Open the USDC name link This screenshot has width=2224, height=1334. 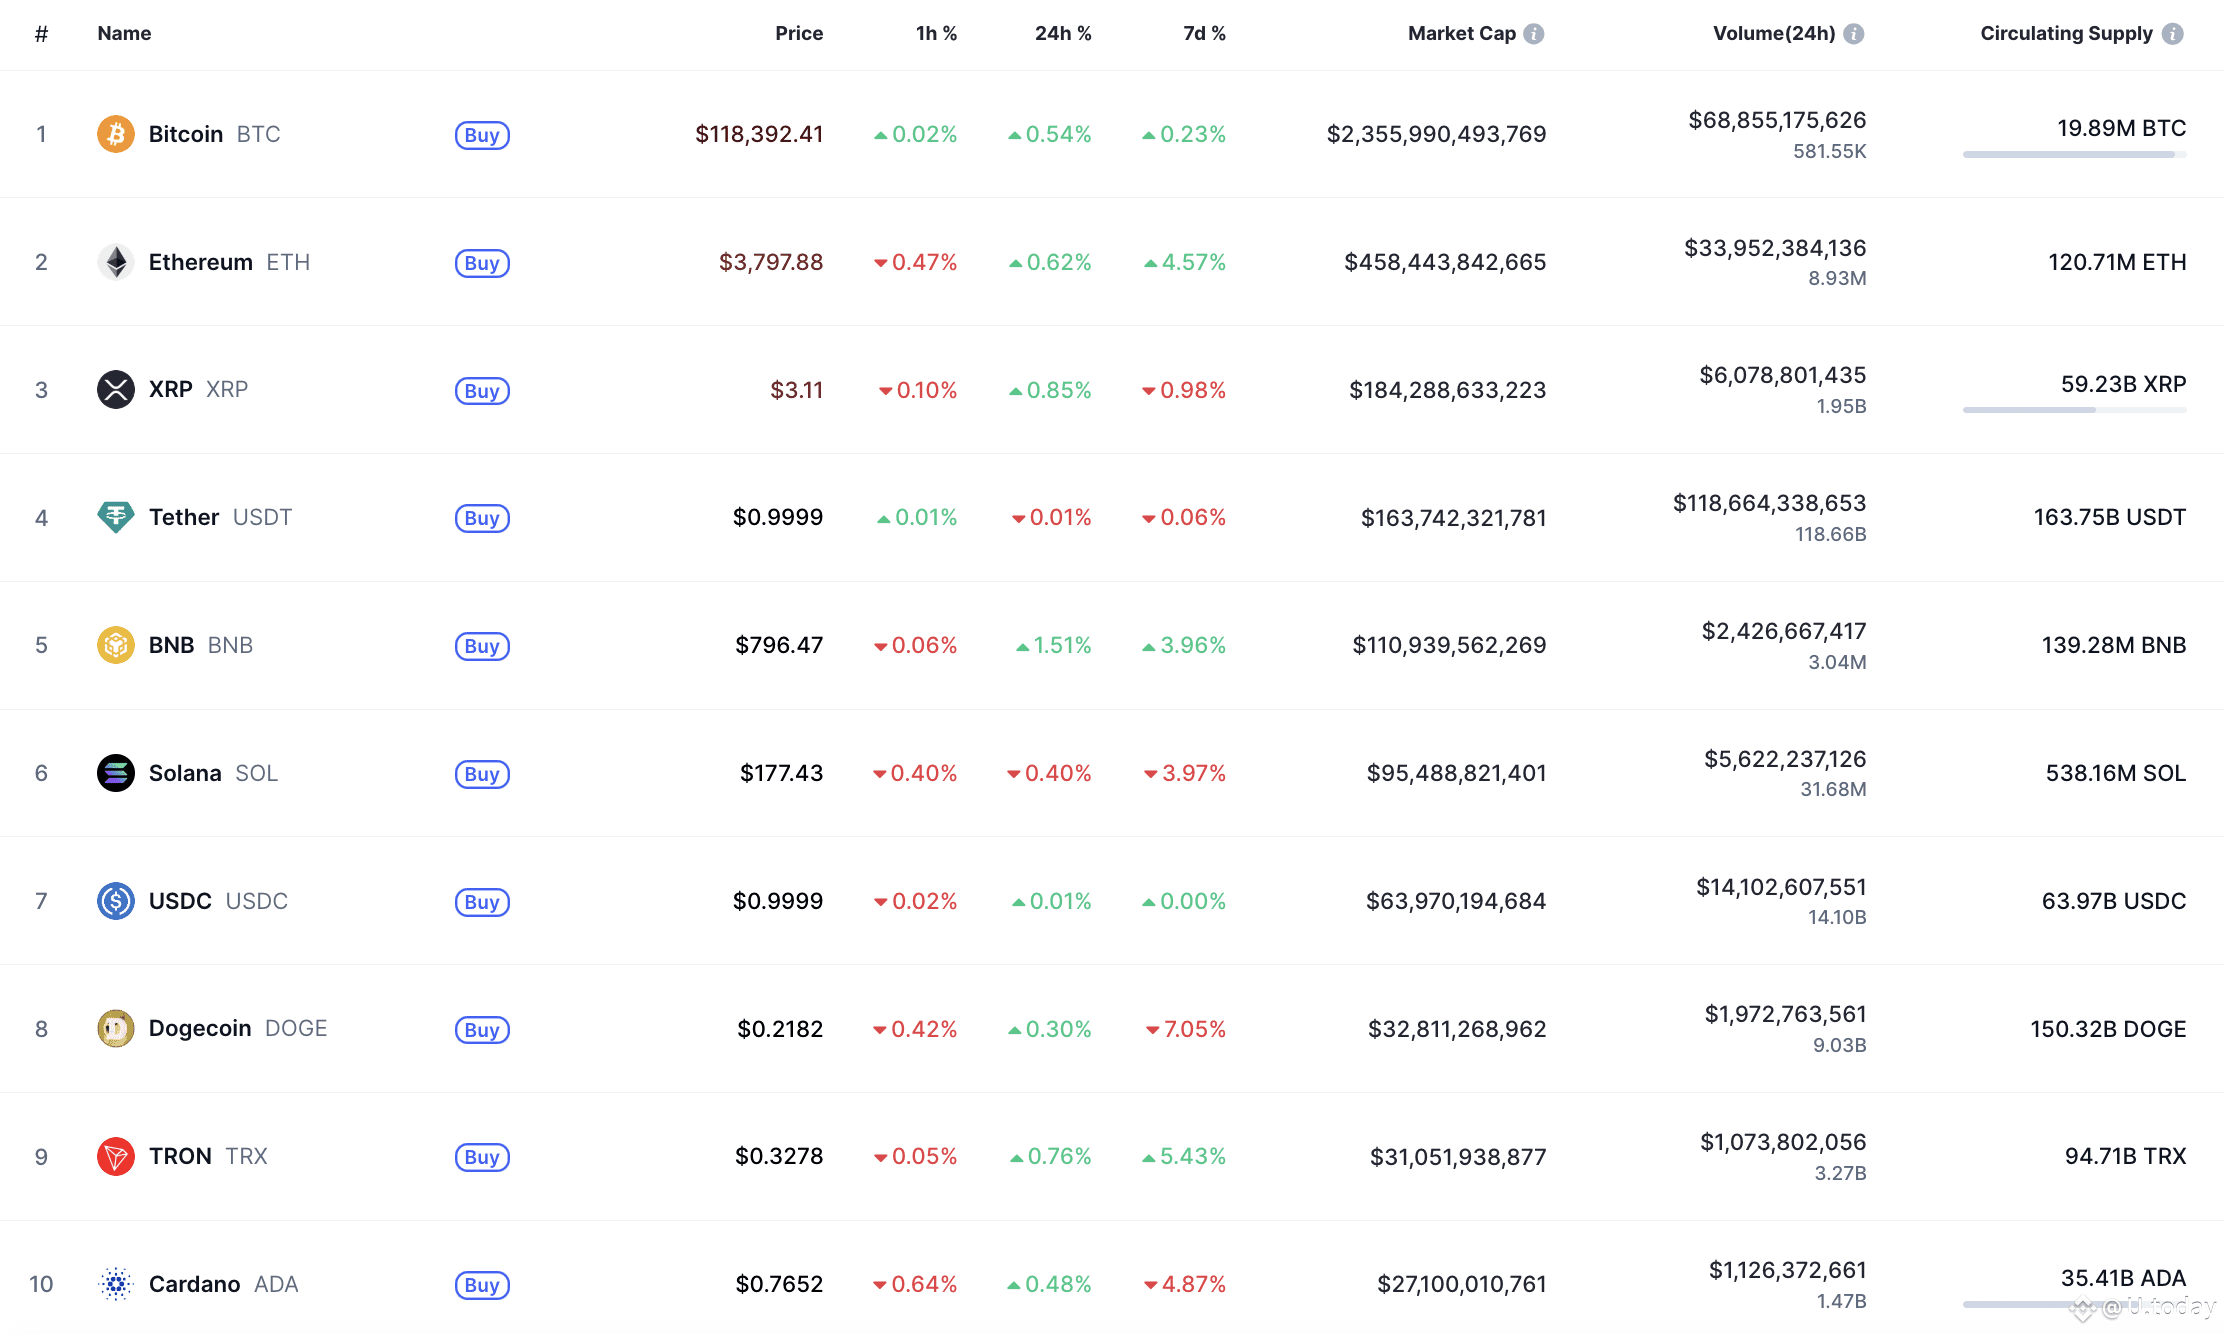tap(218, 901)
